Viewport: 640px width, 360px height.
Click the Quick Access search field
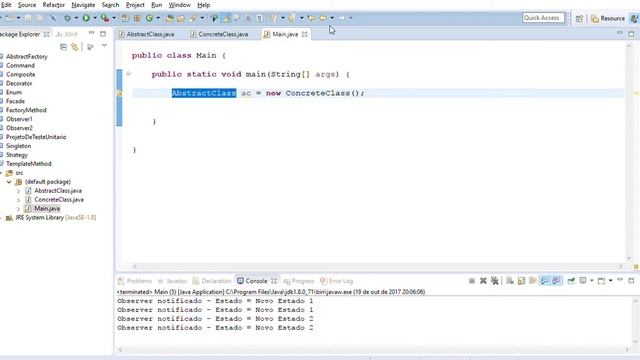(543, 18)
